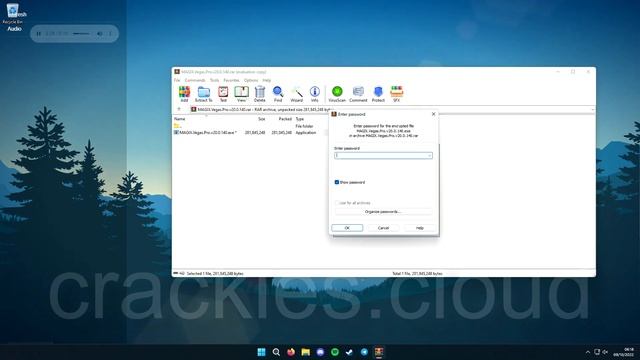Click the Find magnifier toolbar icon
Screen dimensions: 640x360
click(278, 94)
